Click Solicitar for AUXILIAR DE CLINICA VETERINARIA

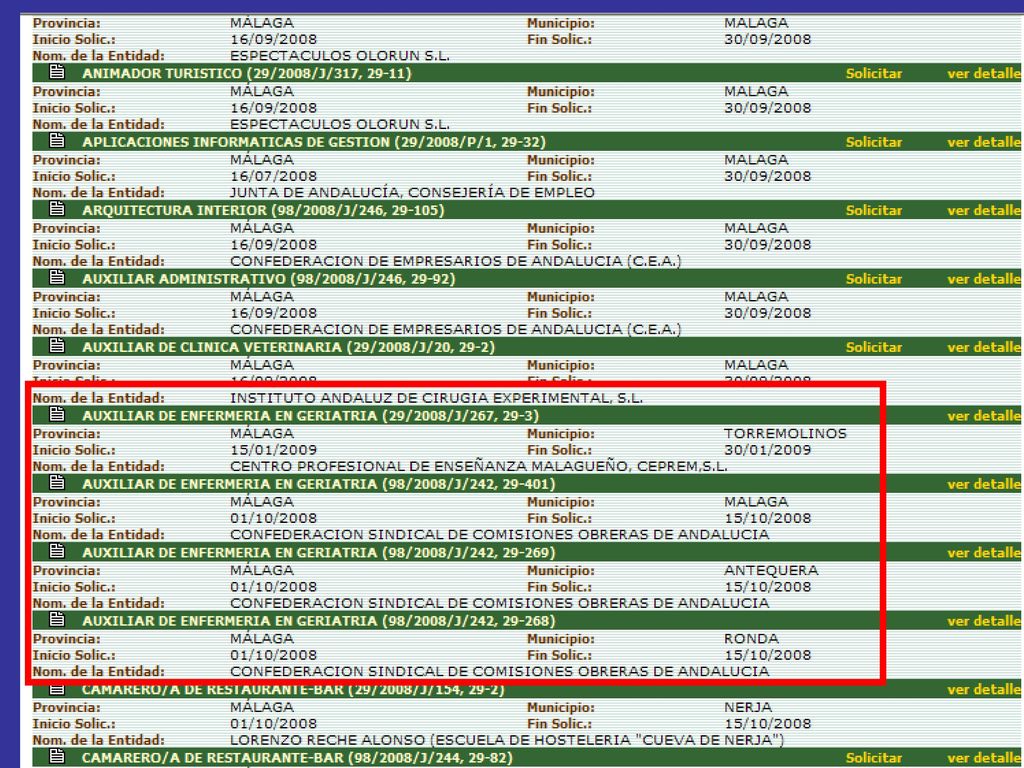pyautogui.click(x=874, y=347)
